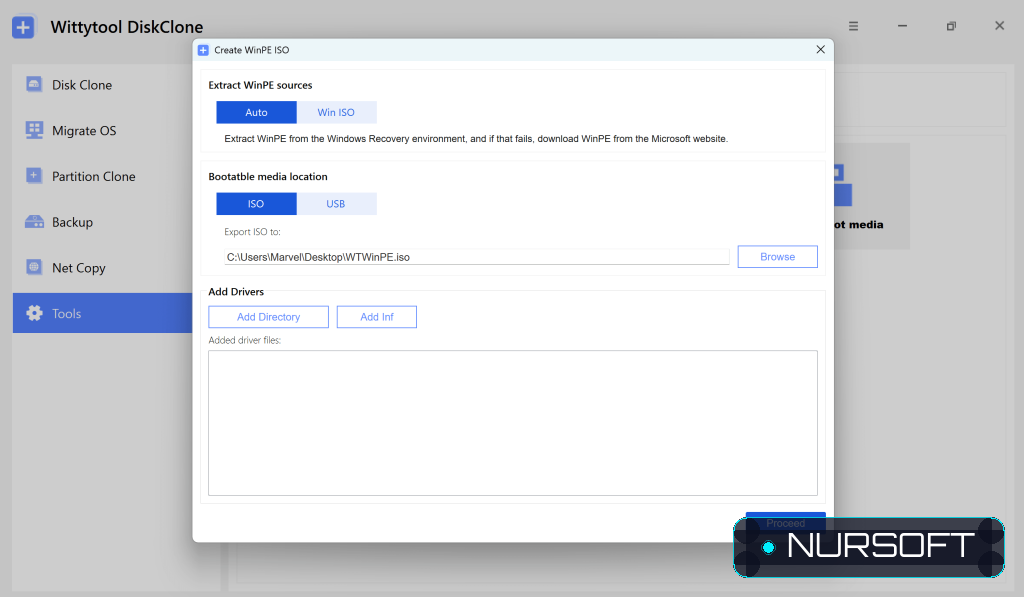
Task: Open the Disk Clone sidebar section
Action: point(103,85)
